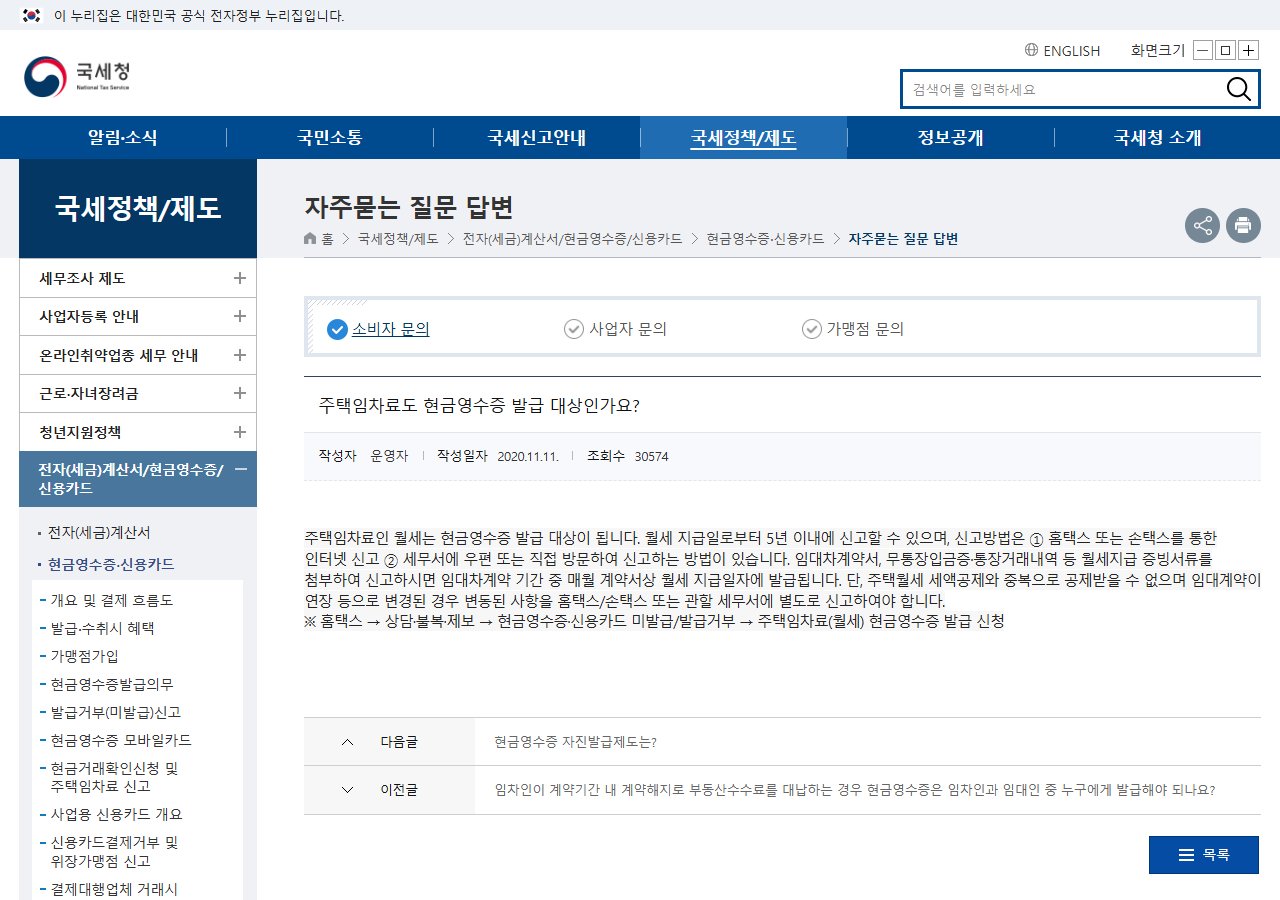The image size is (1280, 900).
Task: Decrease screen size with minus button
Action: coord(1203,50)
